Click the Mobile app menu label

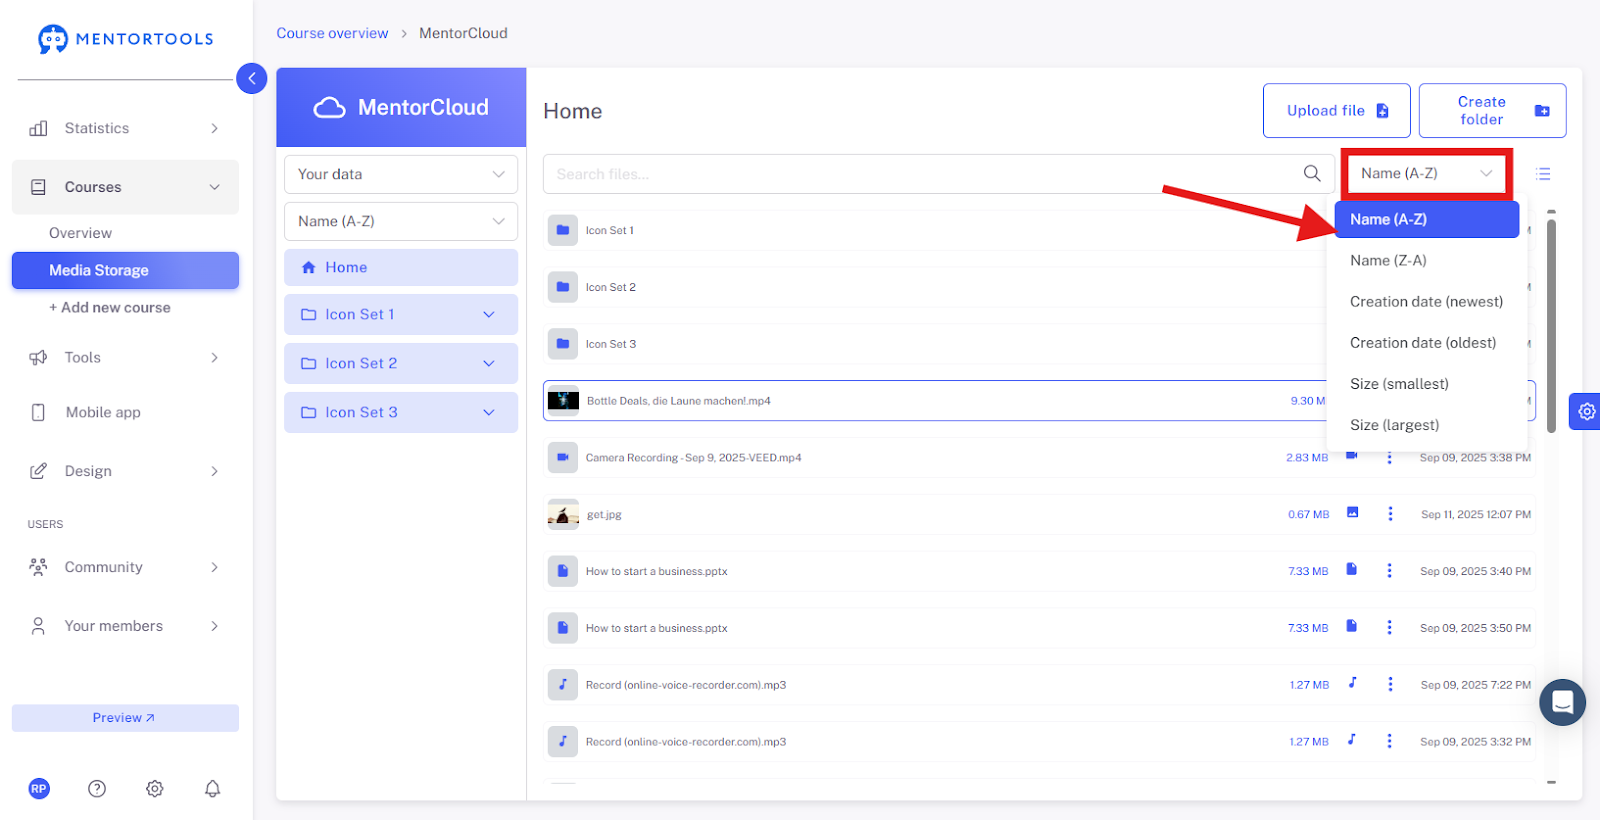103,412
